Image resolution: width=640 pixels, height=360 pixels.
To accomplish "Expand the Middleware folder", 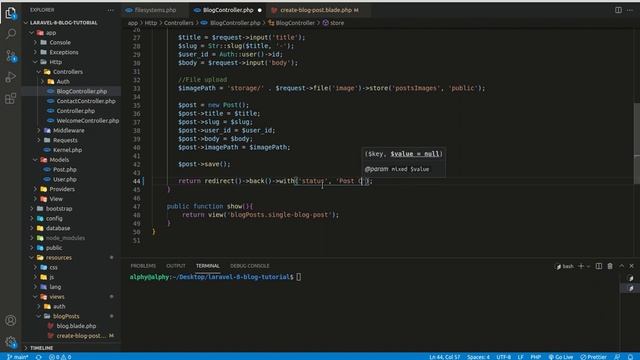I will [x=69, y=131].
